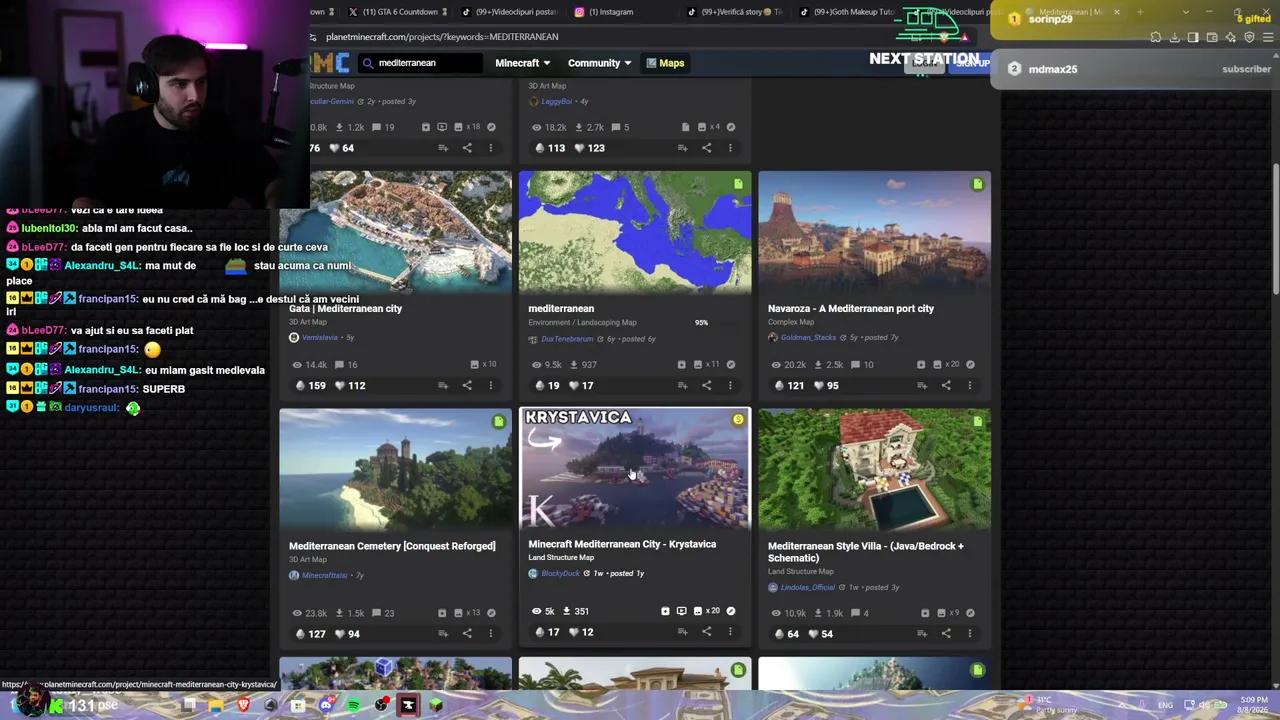1280x720 pixels.
Task: Give diamond to Mediterranean Style Villa
Action: 780,633
